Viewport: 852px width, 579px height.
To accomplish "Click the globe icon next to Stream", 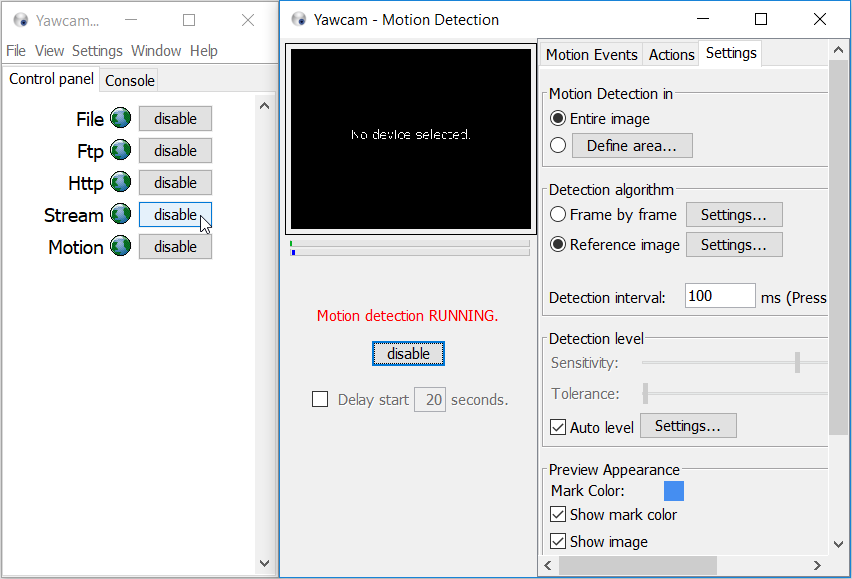I will (121, 214).
